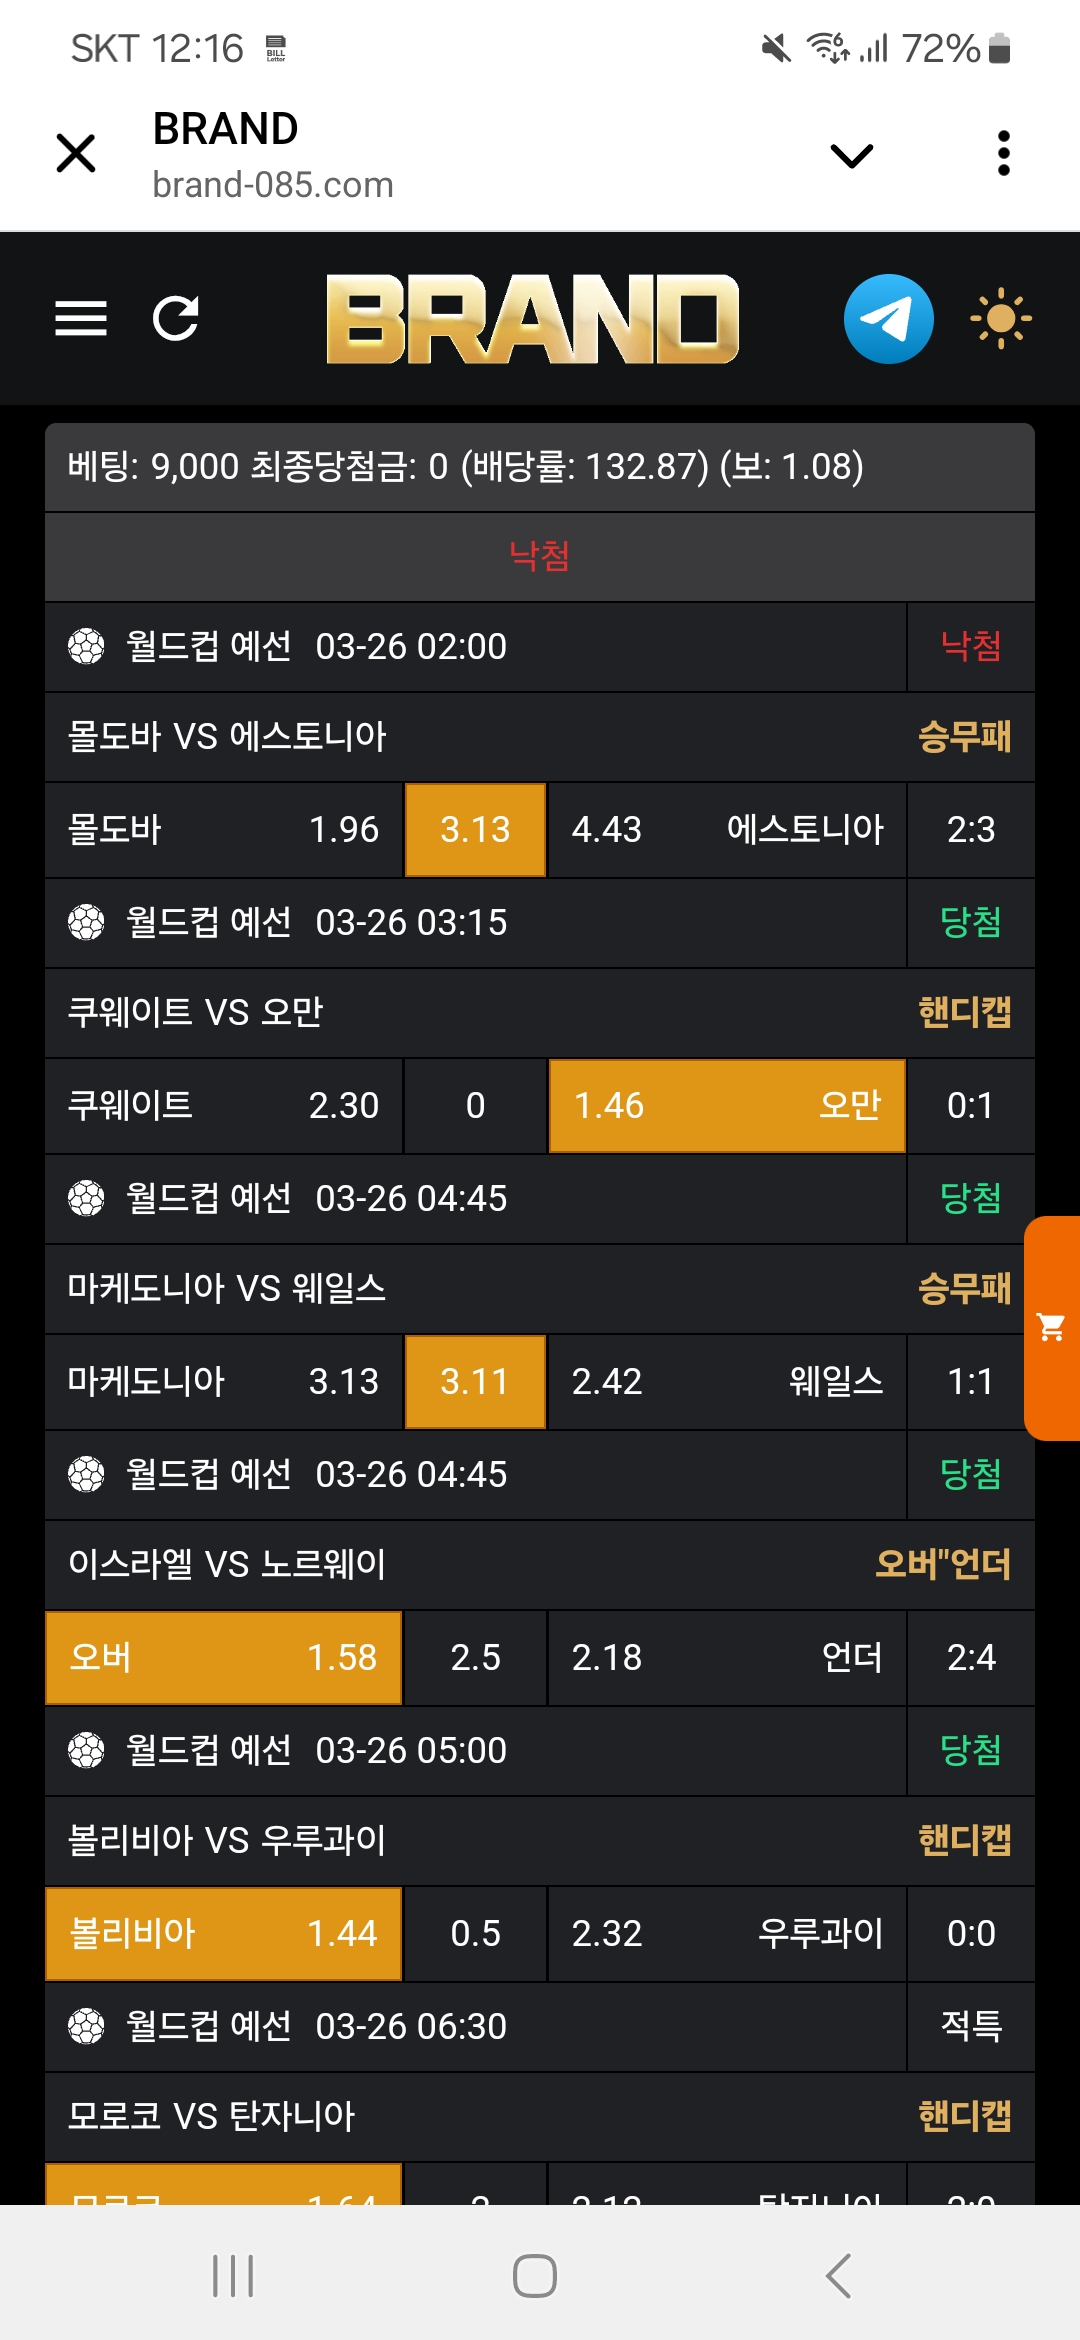The width and height of the screenshot is (1080, 2340).
Task: Open the three-dot browser options menu
Action: coord(1003,154)
